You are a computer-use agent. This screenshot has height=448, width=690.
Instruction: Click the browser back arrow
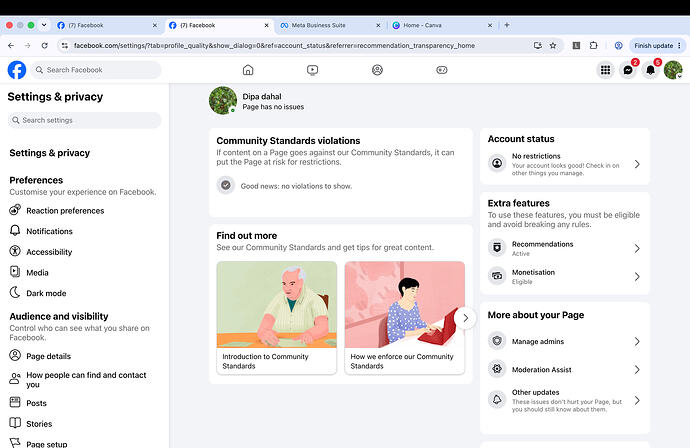click(x=11, y=45)
